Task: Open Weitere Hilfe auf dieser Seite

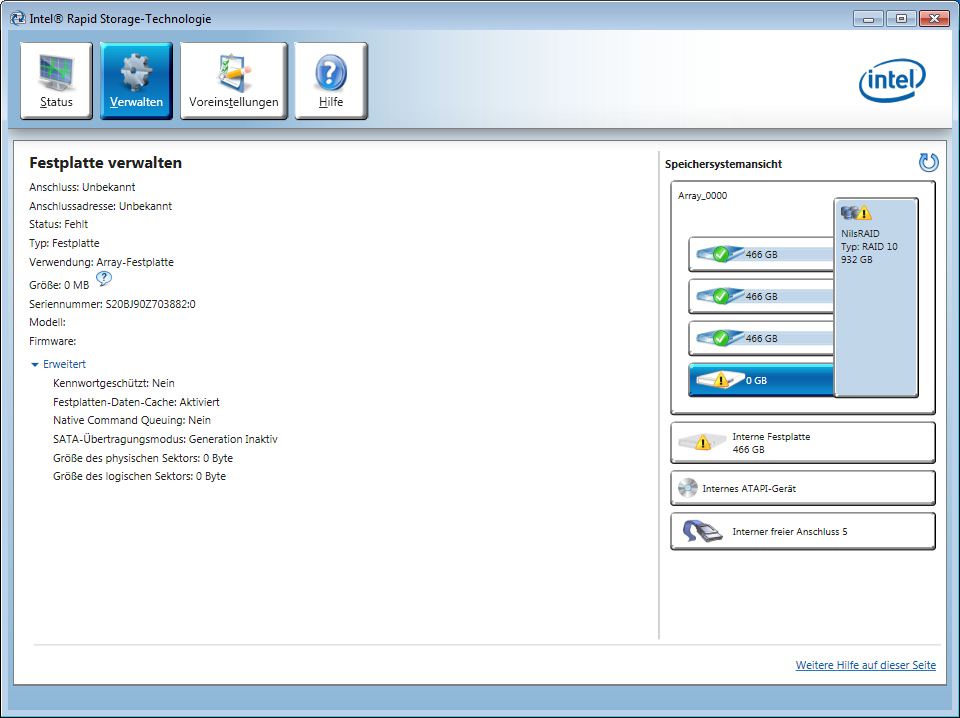Action: (865, 665)
